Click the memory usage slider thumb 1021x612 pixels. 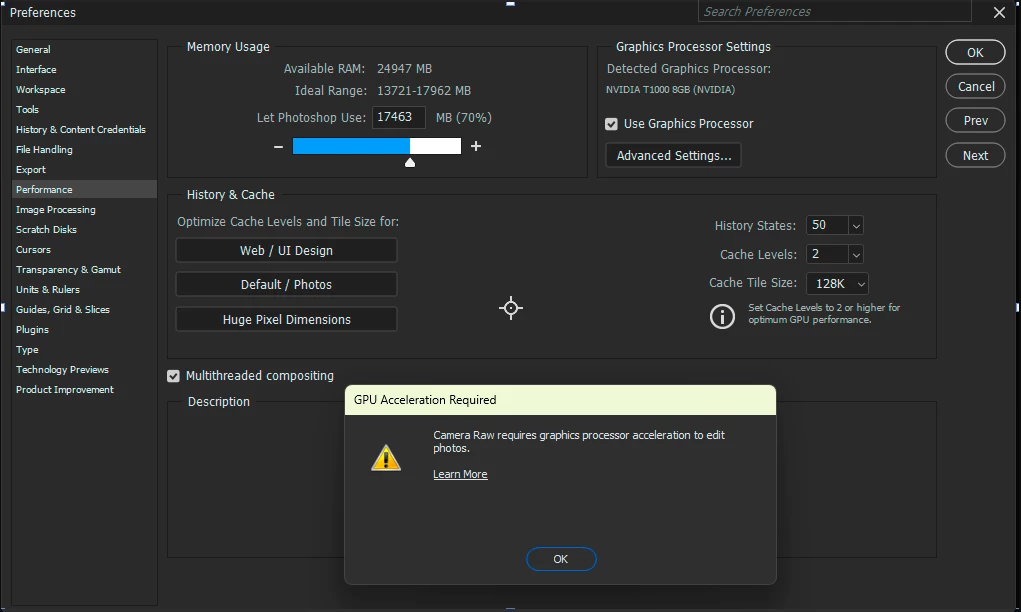click(x=410, y=162)
